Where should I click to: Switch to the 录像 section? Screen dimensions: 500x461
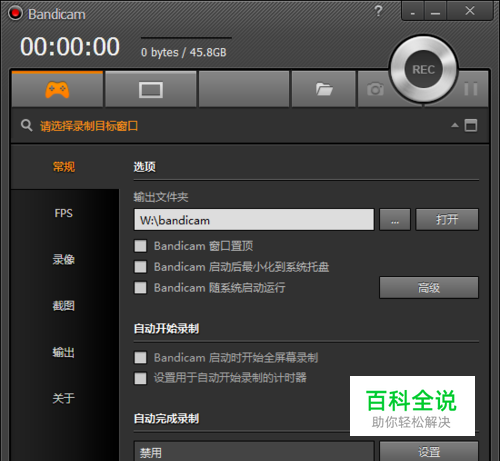click(x=64, y=259)
